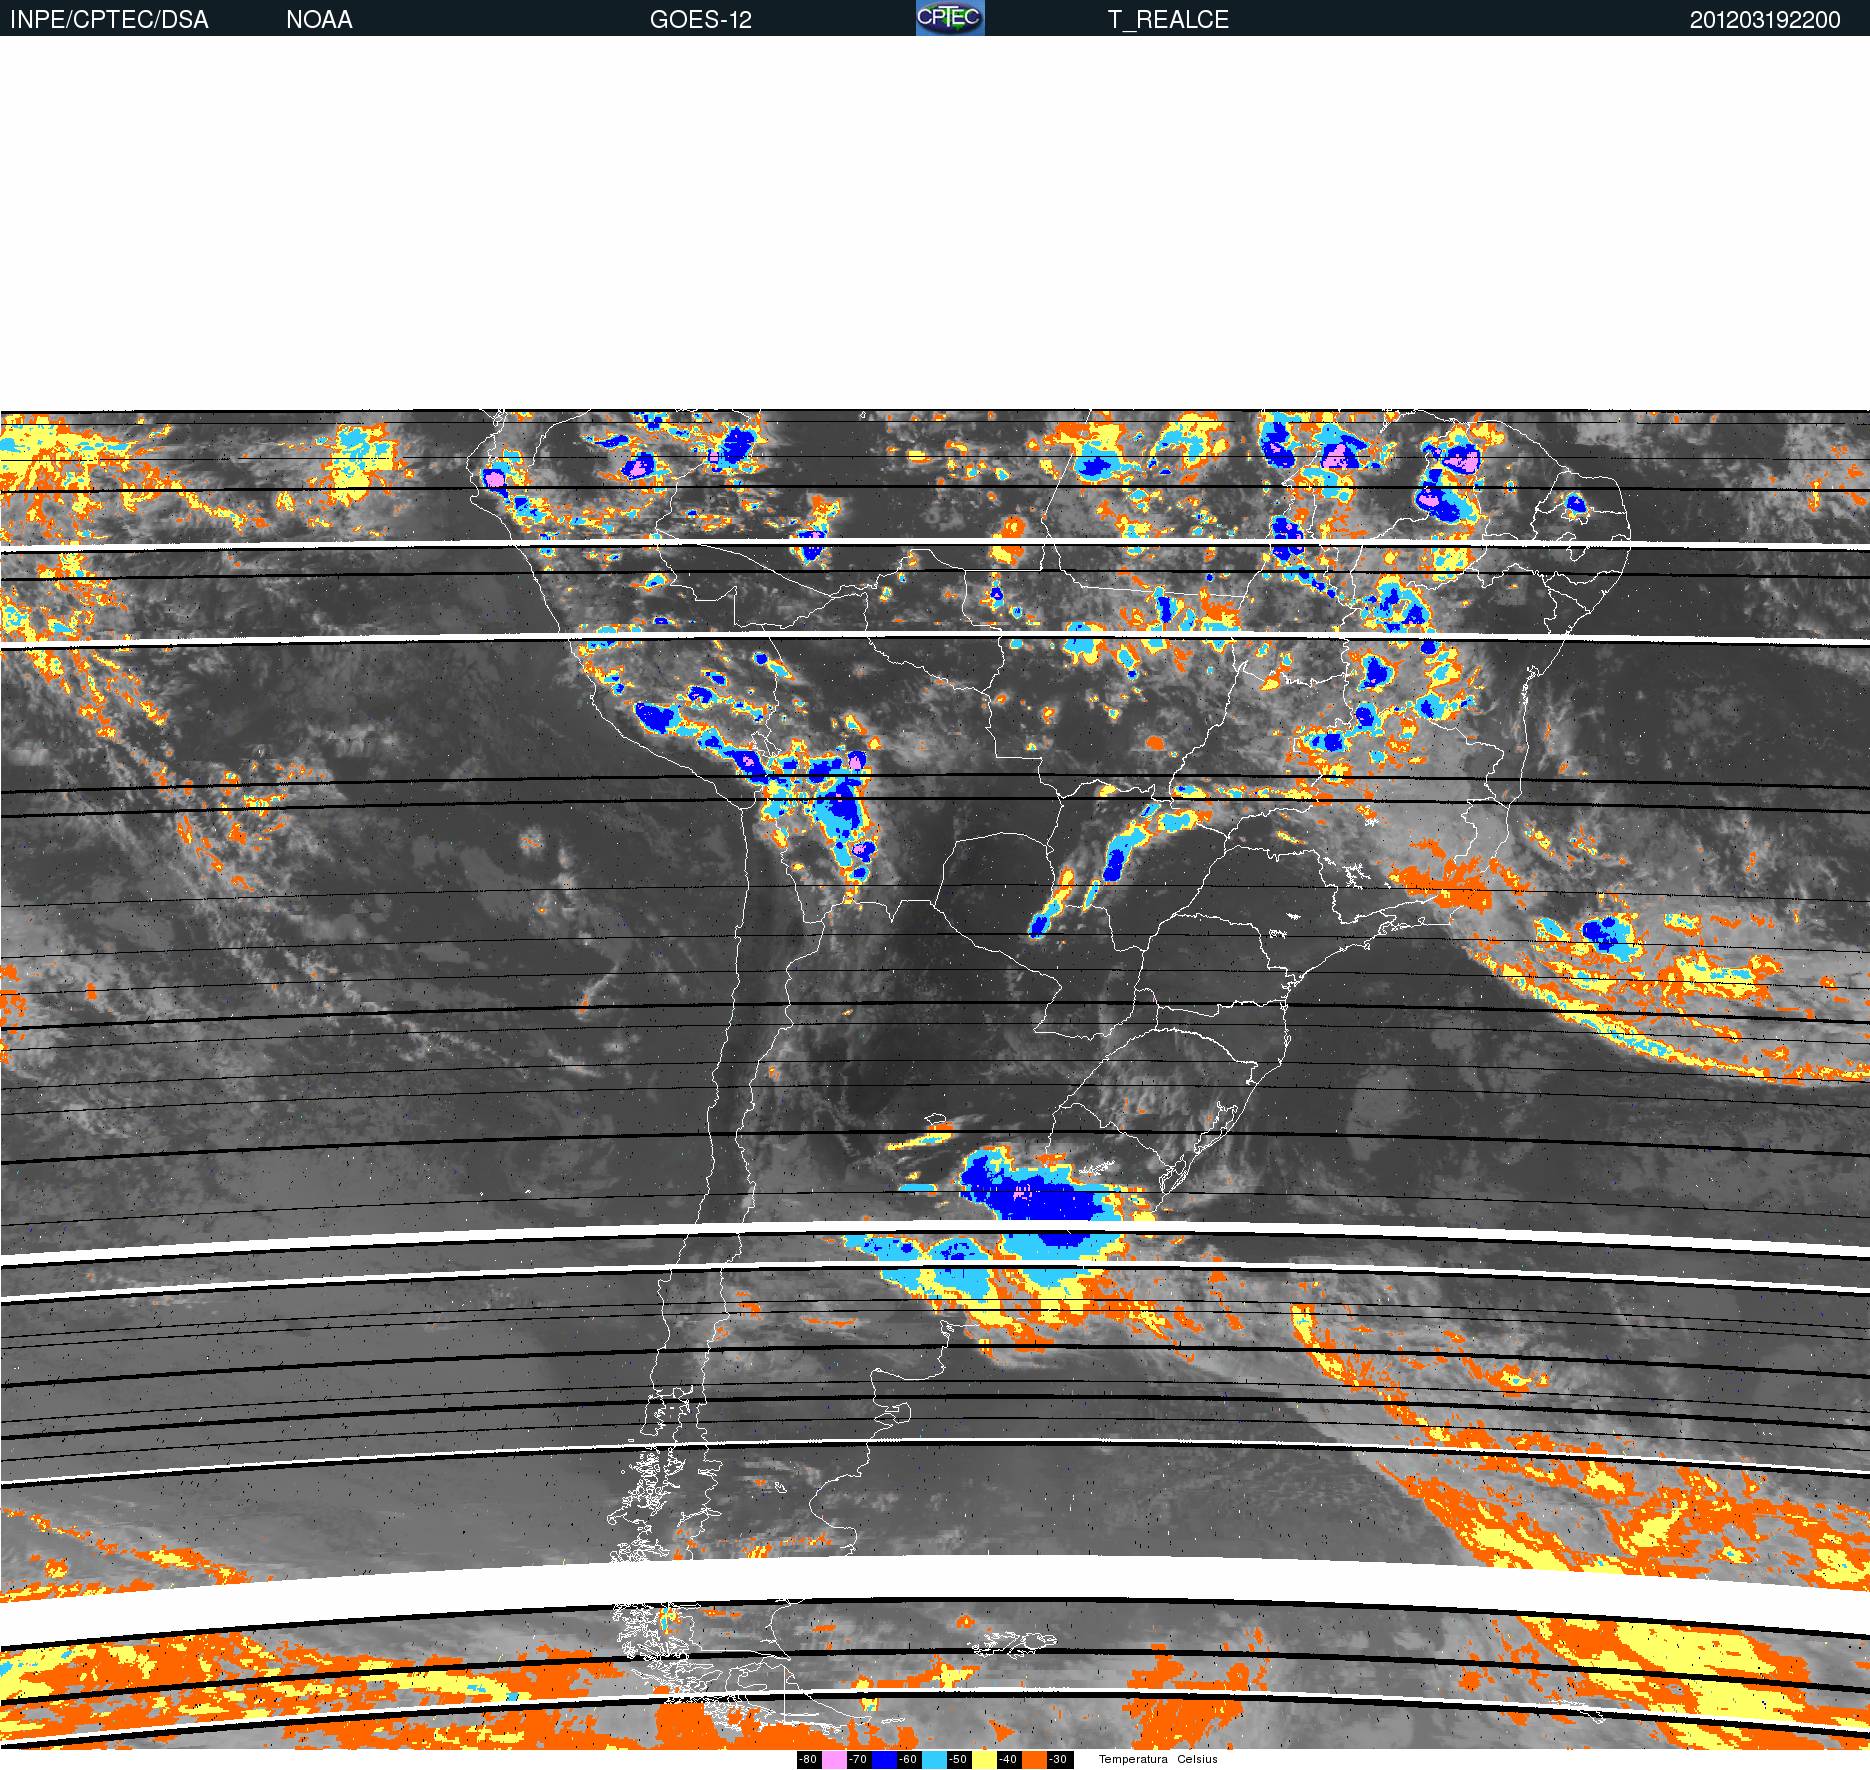This screenshot has height=1770, width=1870.
Task: Click the light blue legend color swatch
Action: [x=934, y=1760]
